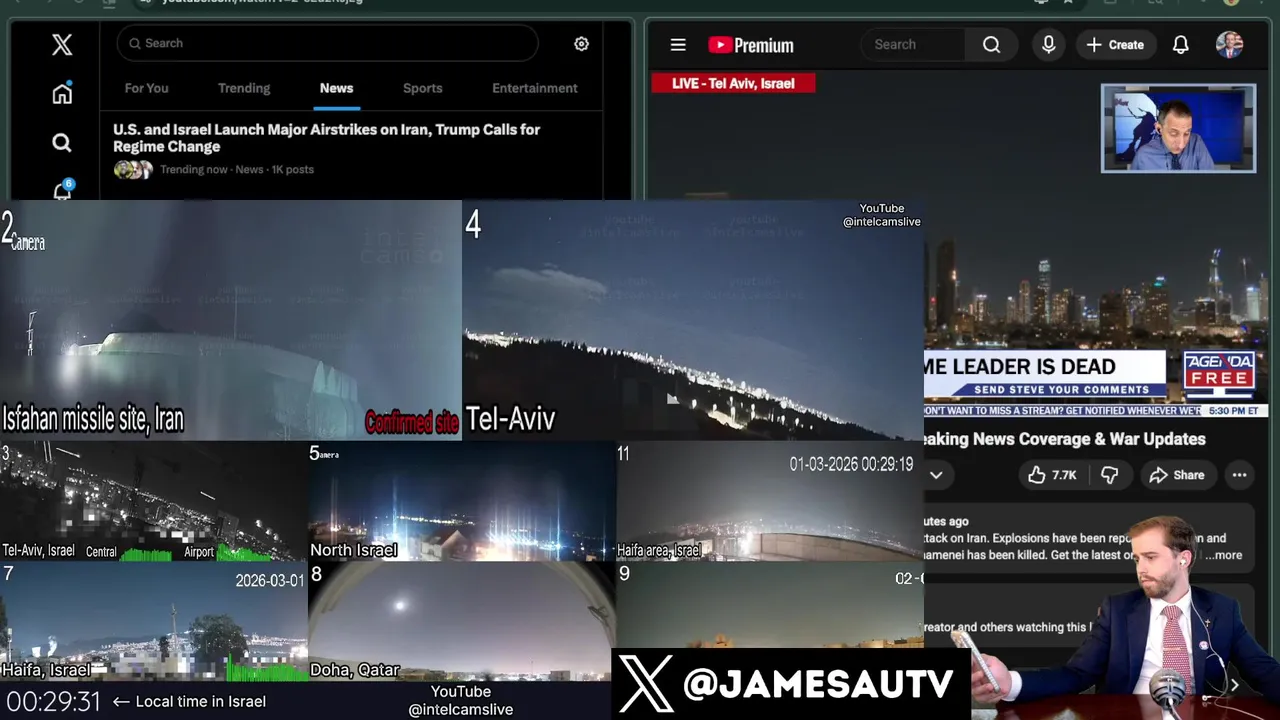This screenshot has height=720, width=1280.
Task: Click the LIVE - Tel Aviv, Israel banner
Action: pyautogui.click(x=733, y=83)
